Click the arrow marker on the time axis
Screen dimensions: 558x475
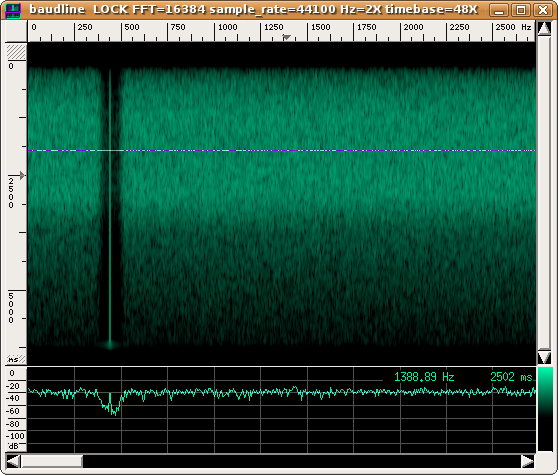pyautogui.click(x=22, y=175)
